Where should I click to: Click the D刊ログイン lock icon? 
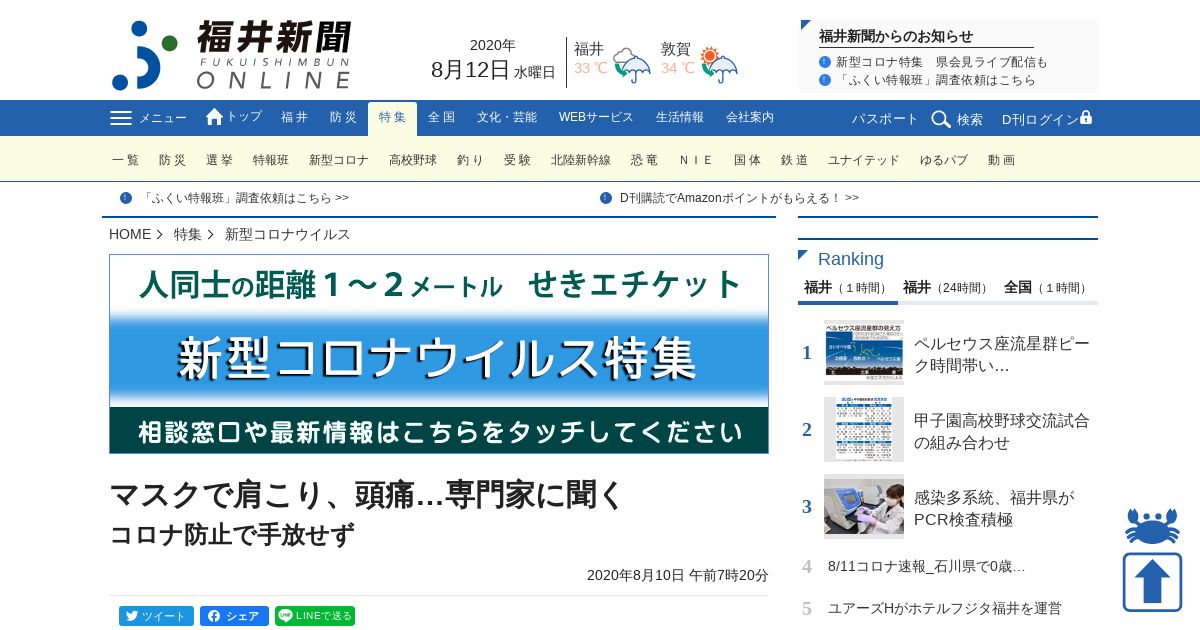(x=1086, y=117)
